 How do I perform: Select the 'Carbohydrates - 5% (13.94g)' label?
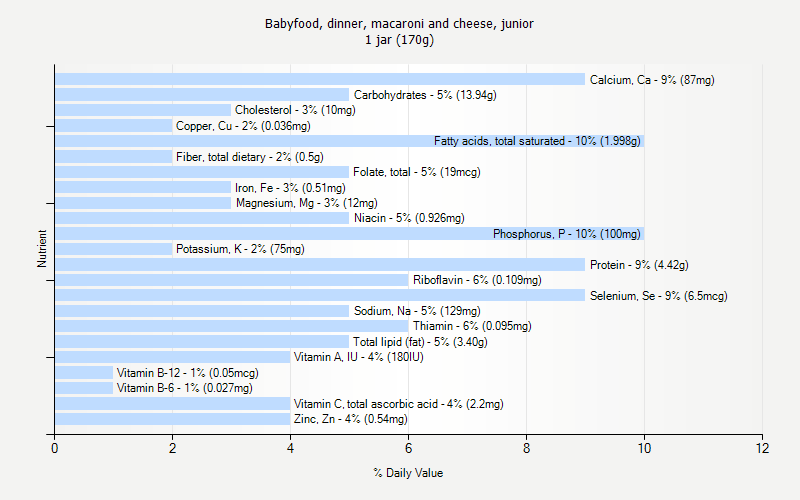[x=425, y=95]
